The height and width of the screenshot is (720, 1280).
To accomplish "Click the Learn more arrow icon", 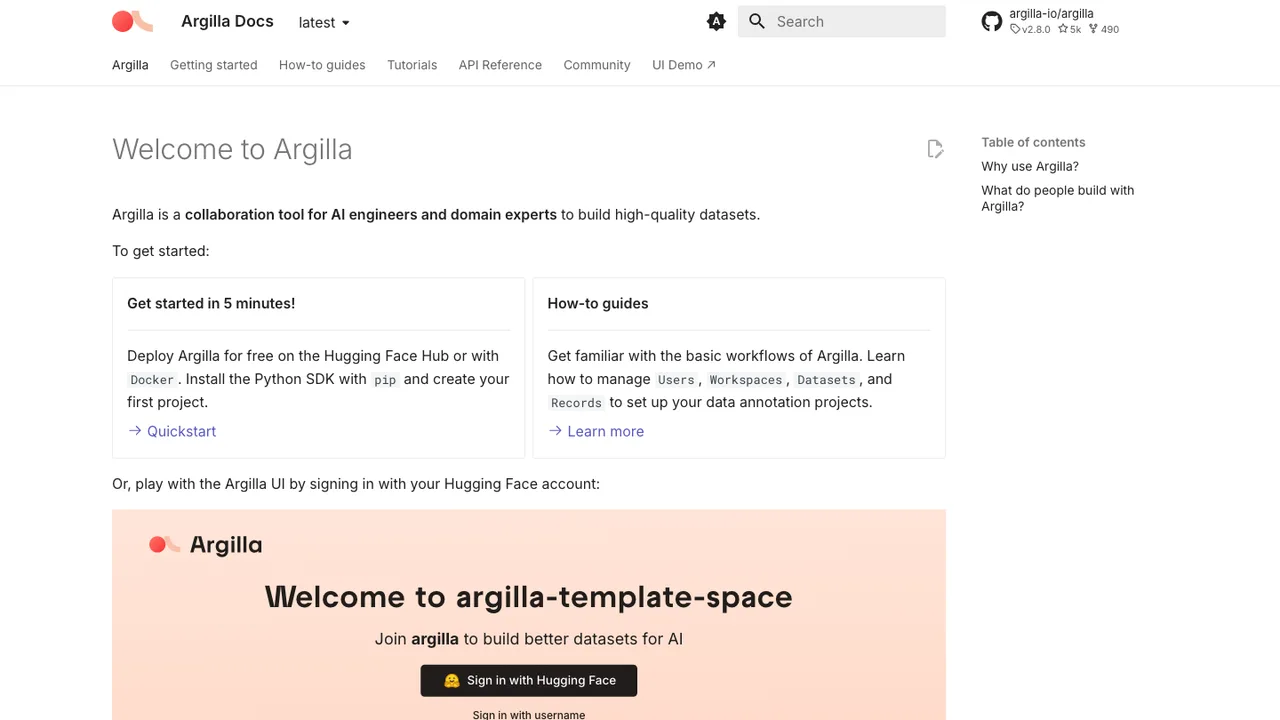I will coord(555,431).
